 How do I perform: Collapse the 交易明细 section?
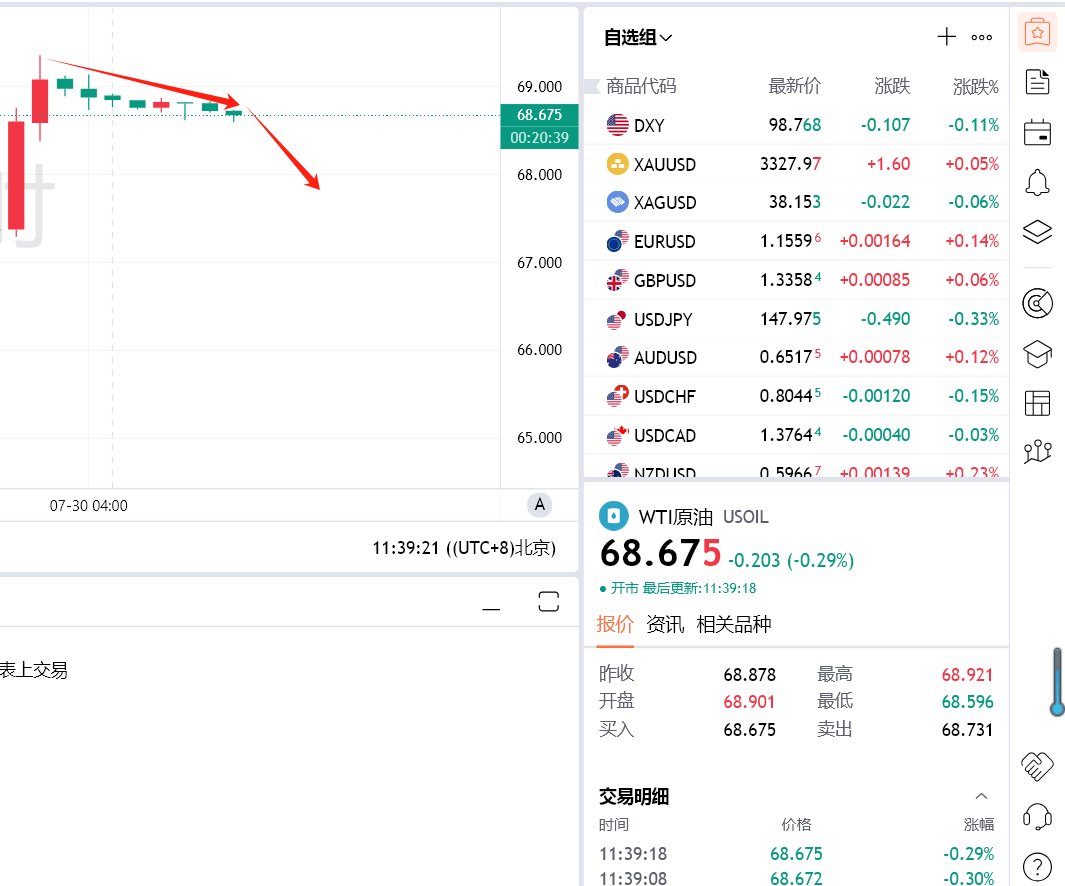[981, 796]
